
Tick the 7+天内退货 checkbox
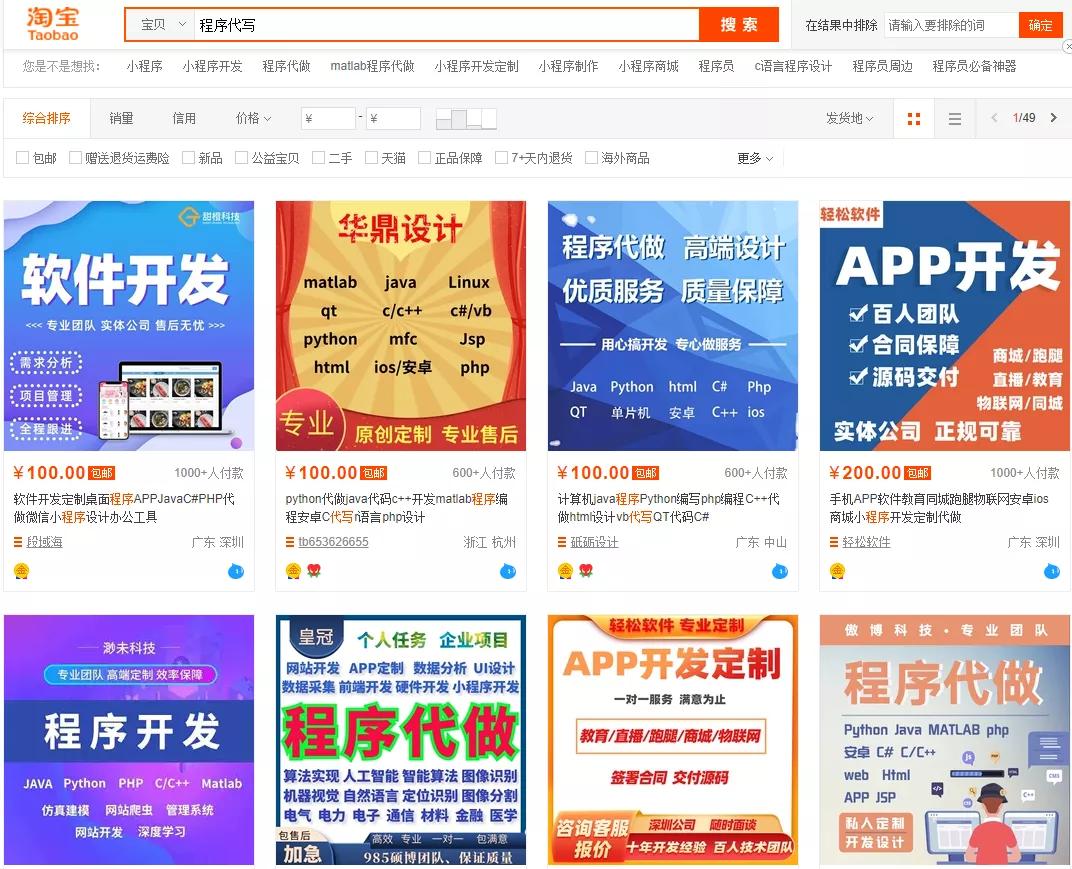(501, 158)
